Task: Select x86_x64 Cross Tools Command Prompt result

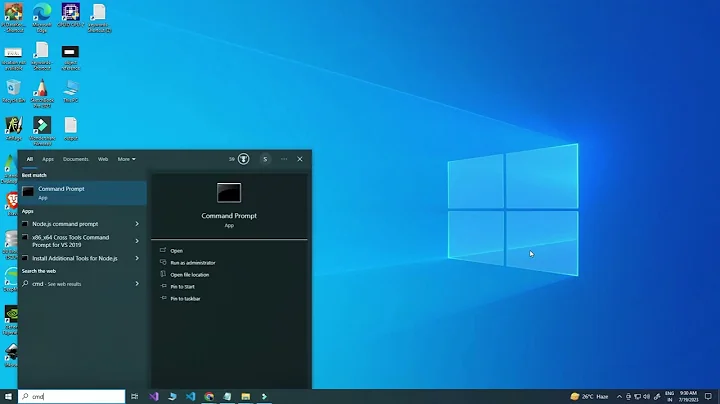Action: (x=71, y=241)
